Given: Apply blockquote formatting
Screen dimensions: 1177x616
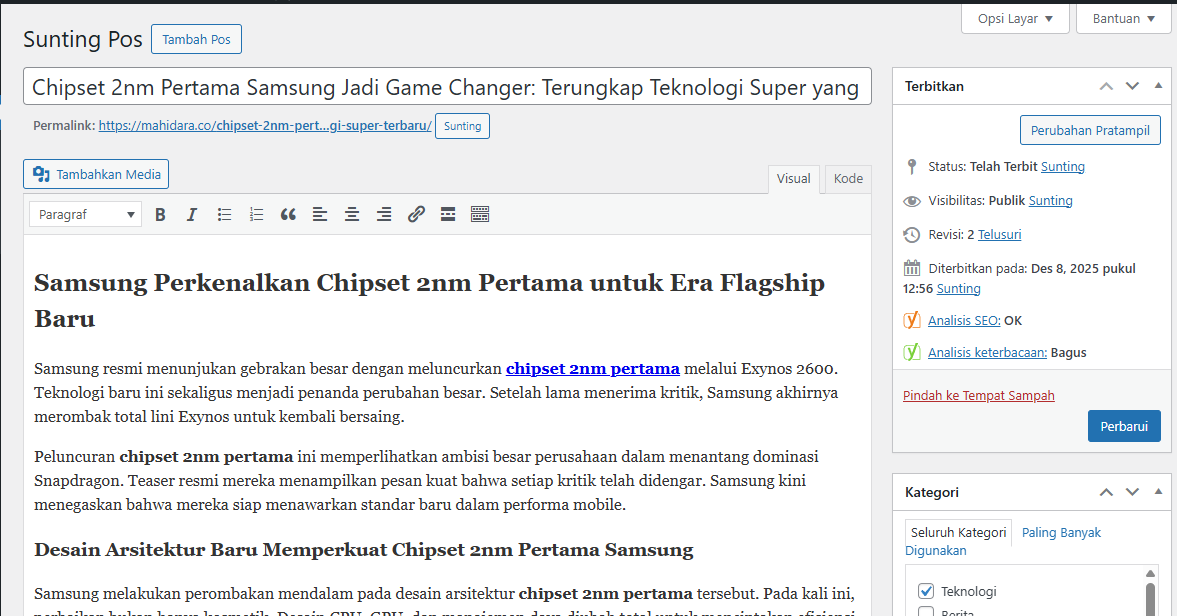Looking at the screenshot, I should [x=288, y=215].
